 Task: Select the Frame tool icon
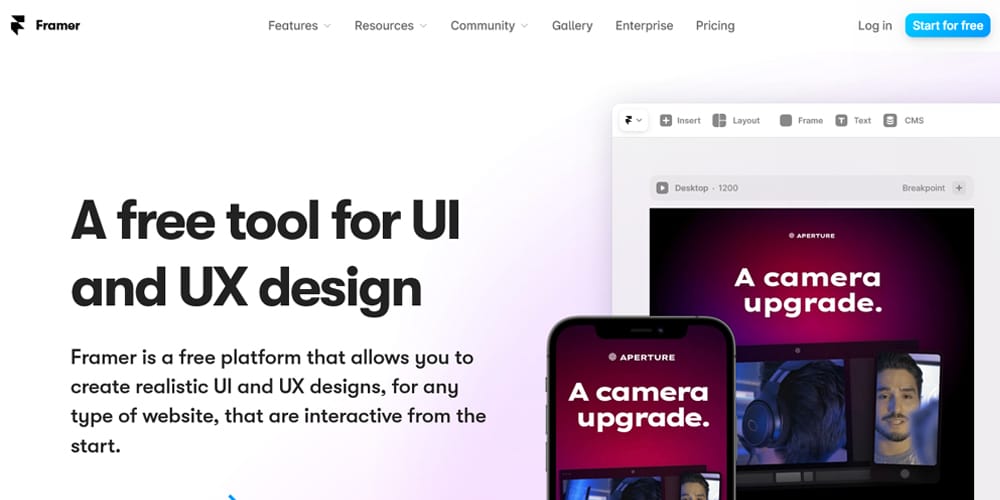click(x=786, y=121)
